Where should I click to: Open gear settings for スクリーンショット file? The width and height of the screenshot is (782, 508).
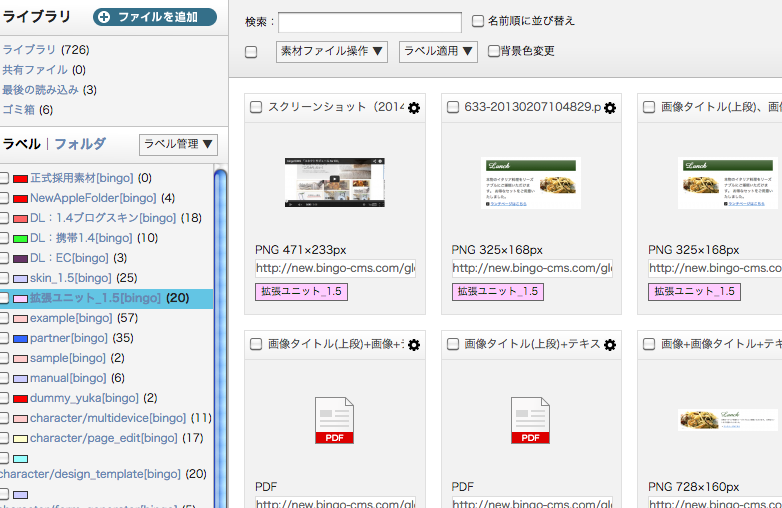(x=414, y=108)
